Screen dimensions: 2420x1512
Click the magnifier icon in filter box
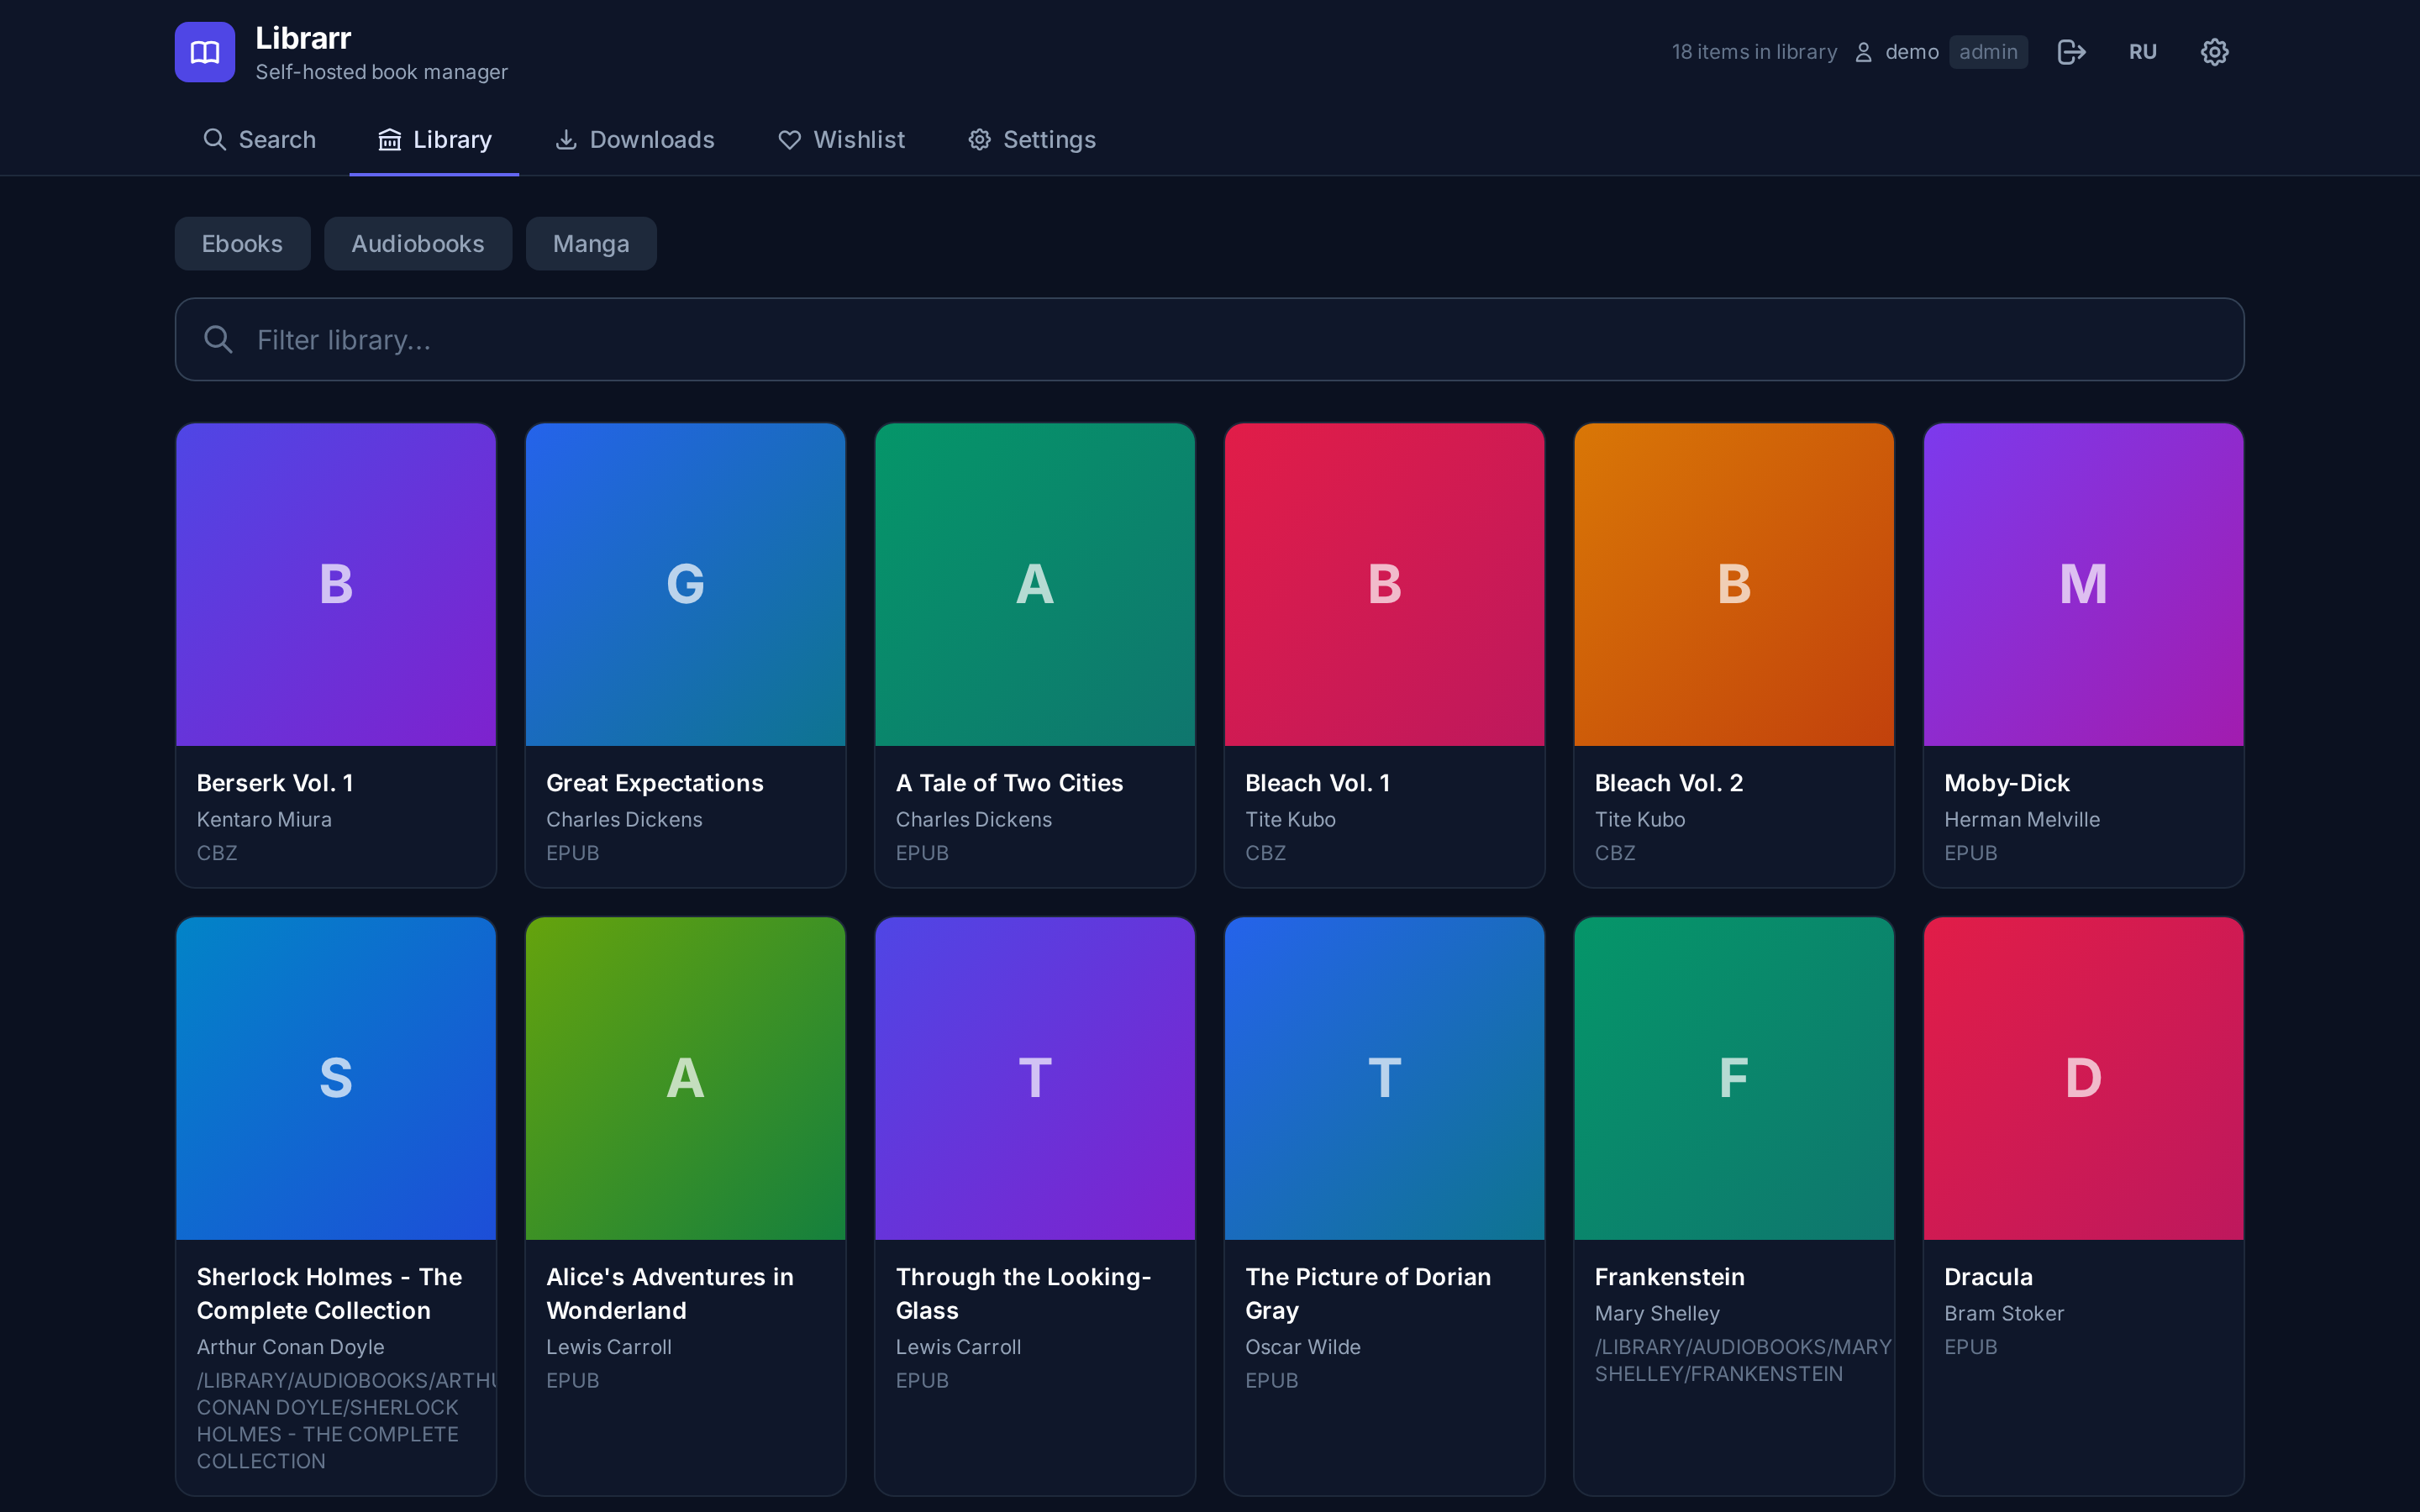pyautogui.click(x=218, y=340)
